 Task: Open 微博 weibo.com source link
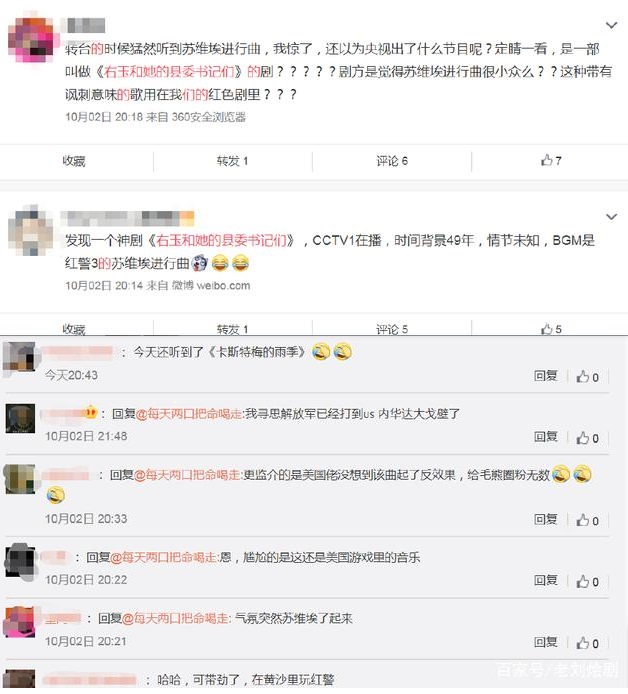tap(211, 285)
